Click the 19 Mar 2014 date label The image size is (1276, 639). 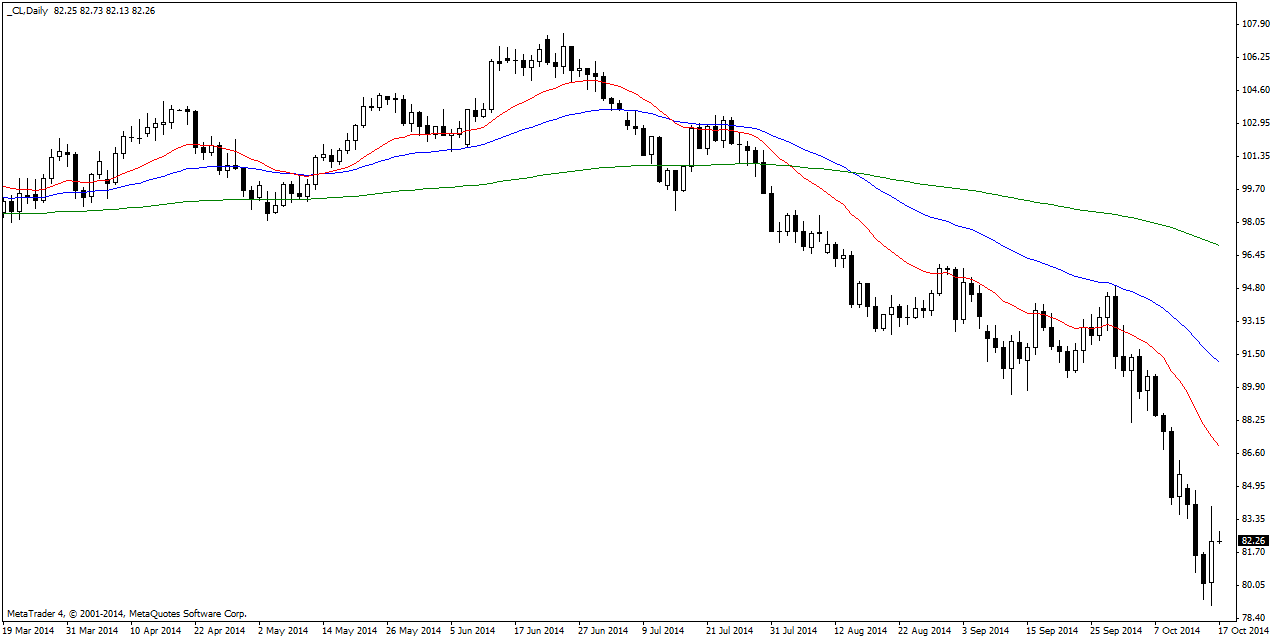[28, 631]
